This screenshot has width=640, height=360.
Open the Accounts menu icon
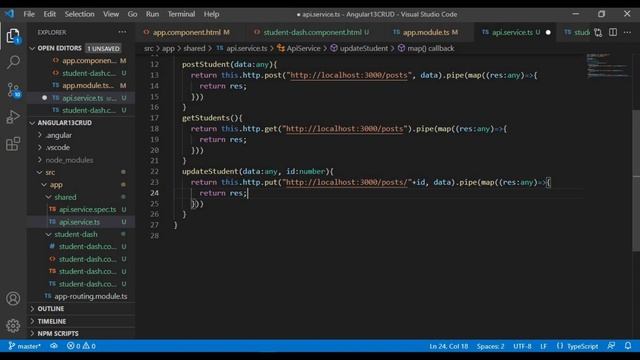pyautogui.click(x=13, y=298)
